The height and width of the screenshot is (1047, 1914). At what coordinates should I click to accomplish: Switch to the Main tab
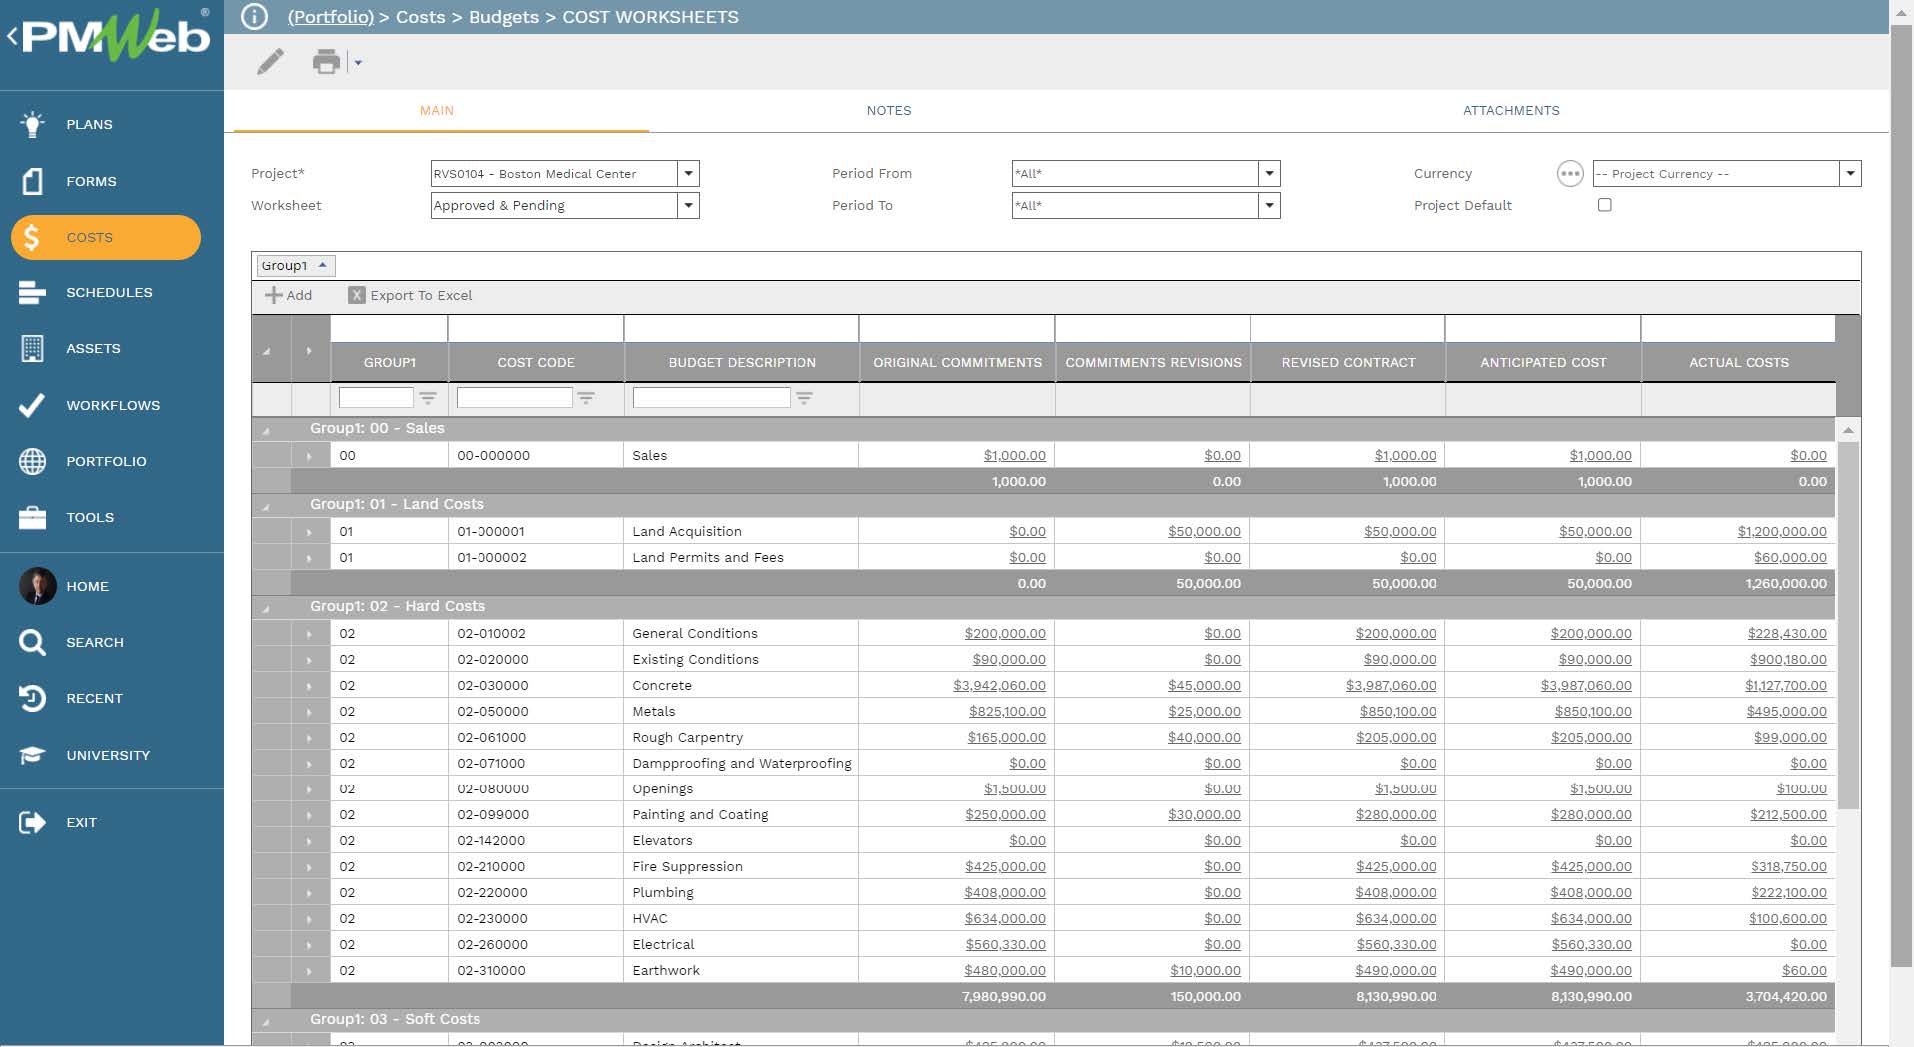pyautogui.click(x=437, y=111)
